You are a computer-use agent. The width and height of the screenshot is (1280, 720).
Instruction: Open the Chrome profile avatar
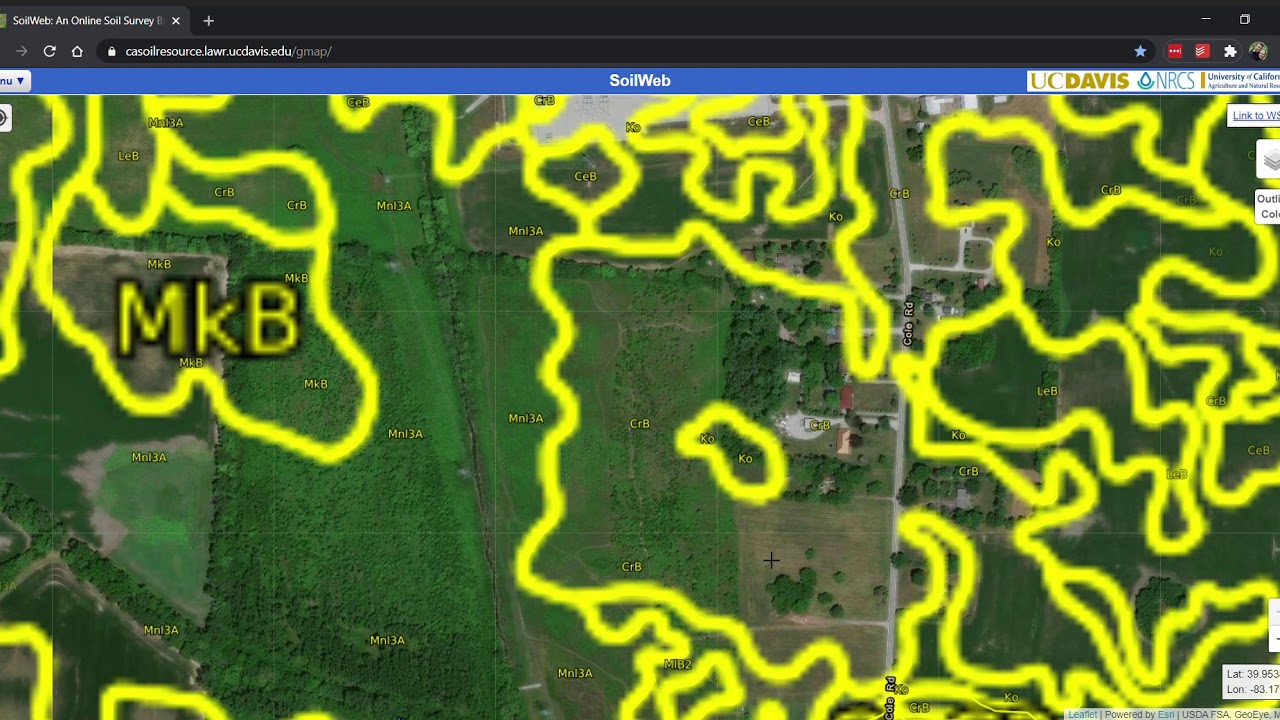[1258, 51]
